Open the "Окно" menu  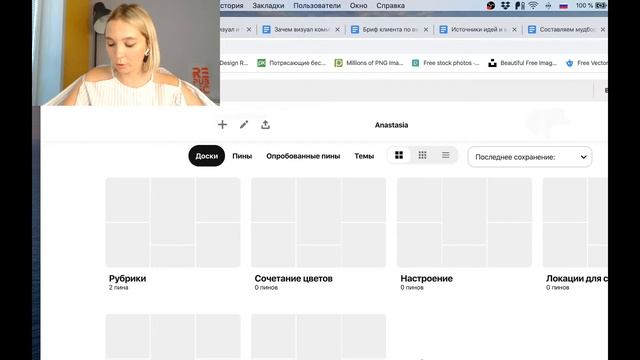[x=358, y=5]
